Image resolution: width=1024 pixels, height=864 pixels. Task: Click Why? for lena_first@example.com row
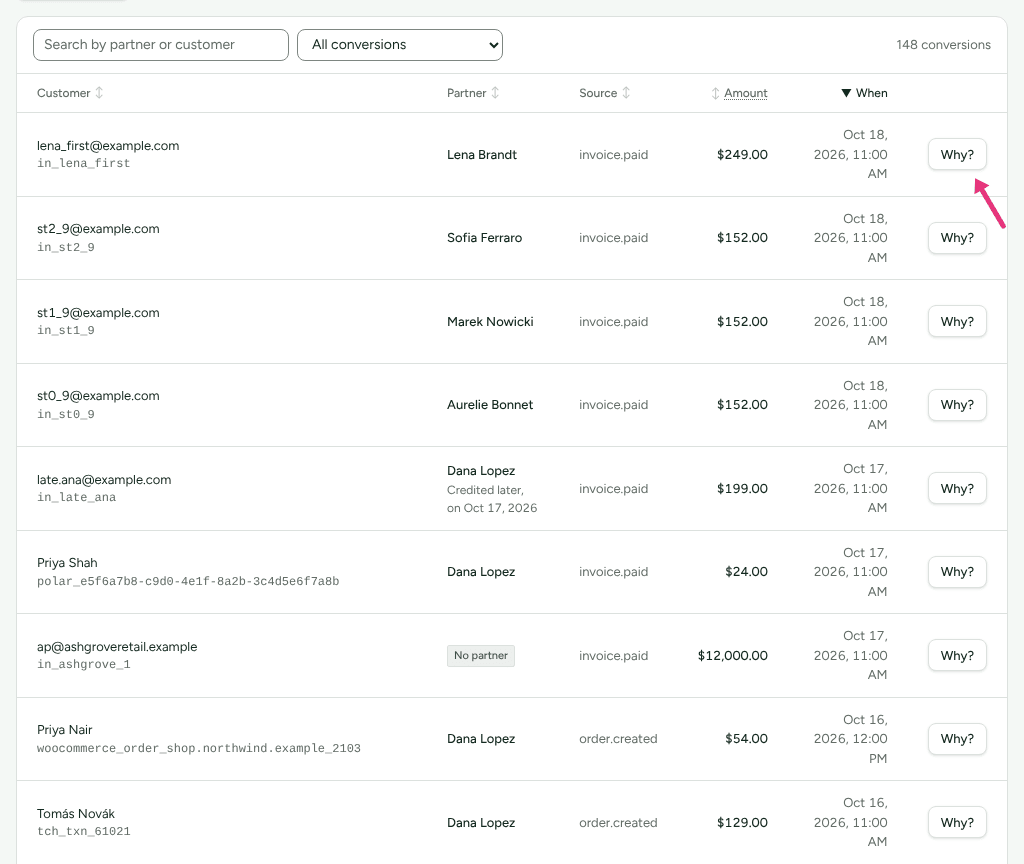957,155
